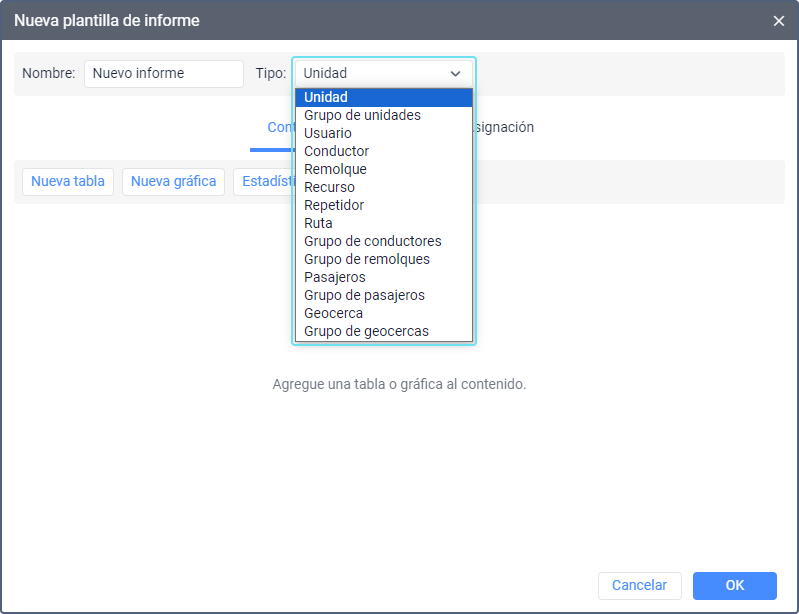Screen dimensions: 799x614
Task: Click the Nombre input field
Action: [x=163, y=73]
